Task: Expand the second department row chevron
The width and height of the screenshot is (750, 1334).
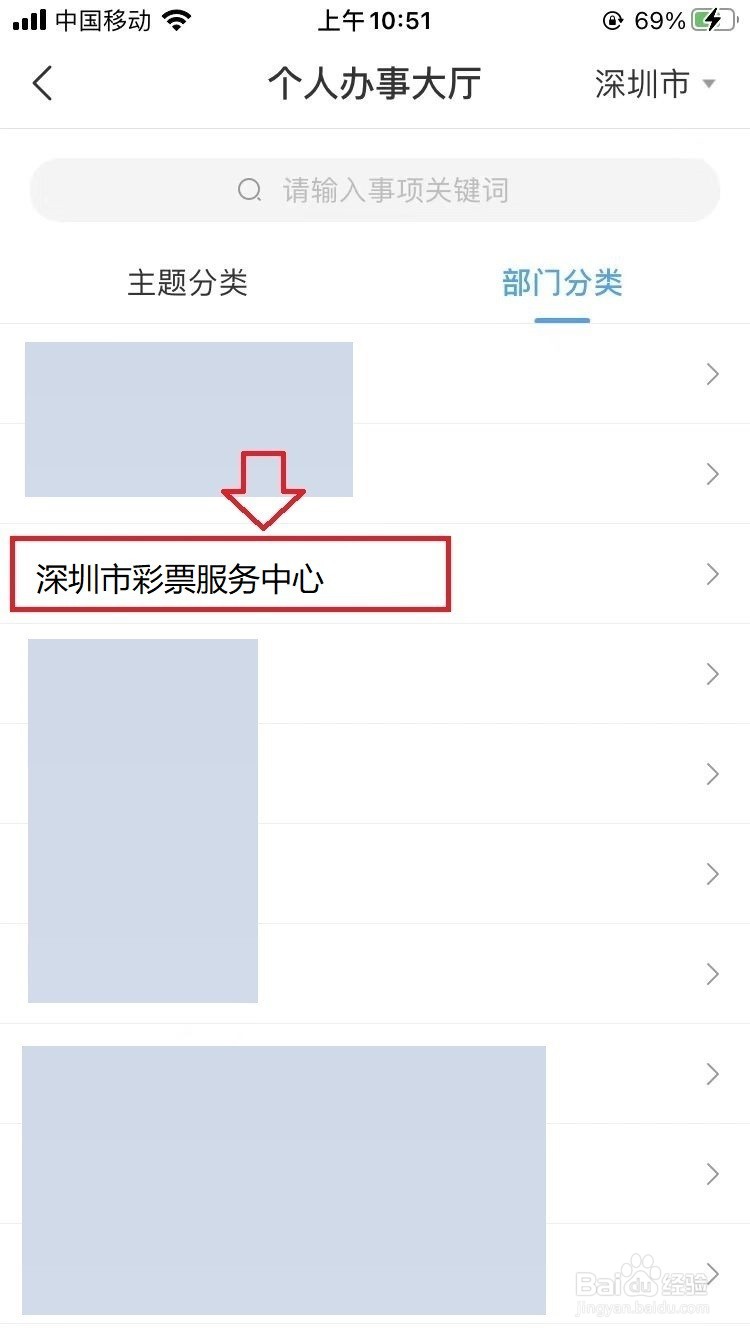Action: (713, 474)
